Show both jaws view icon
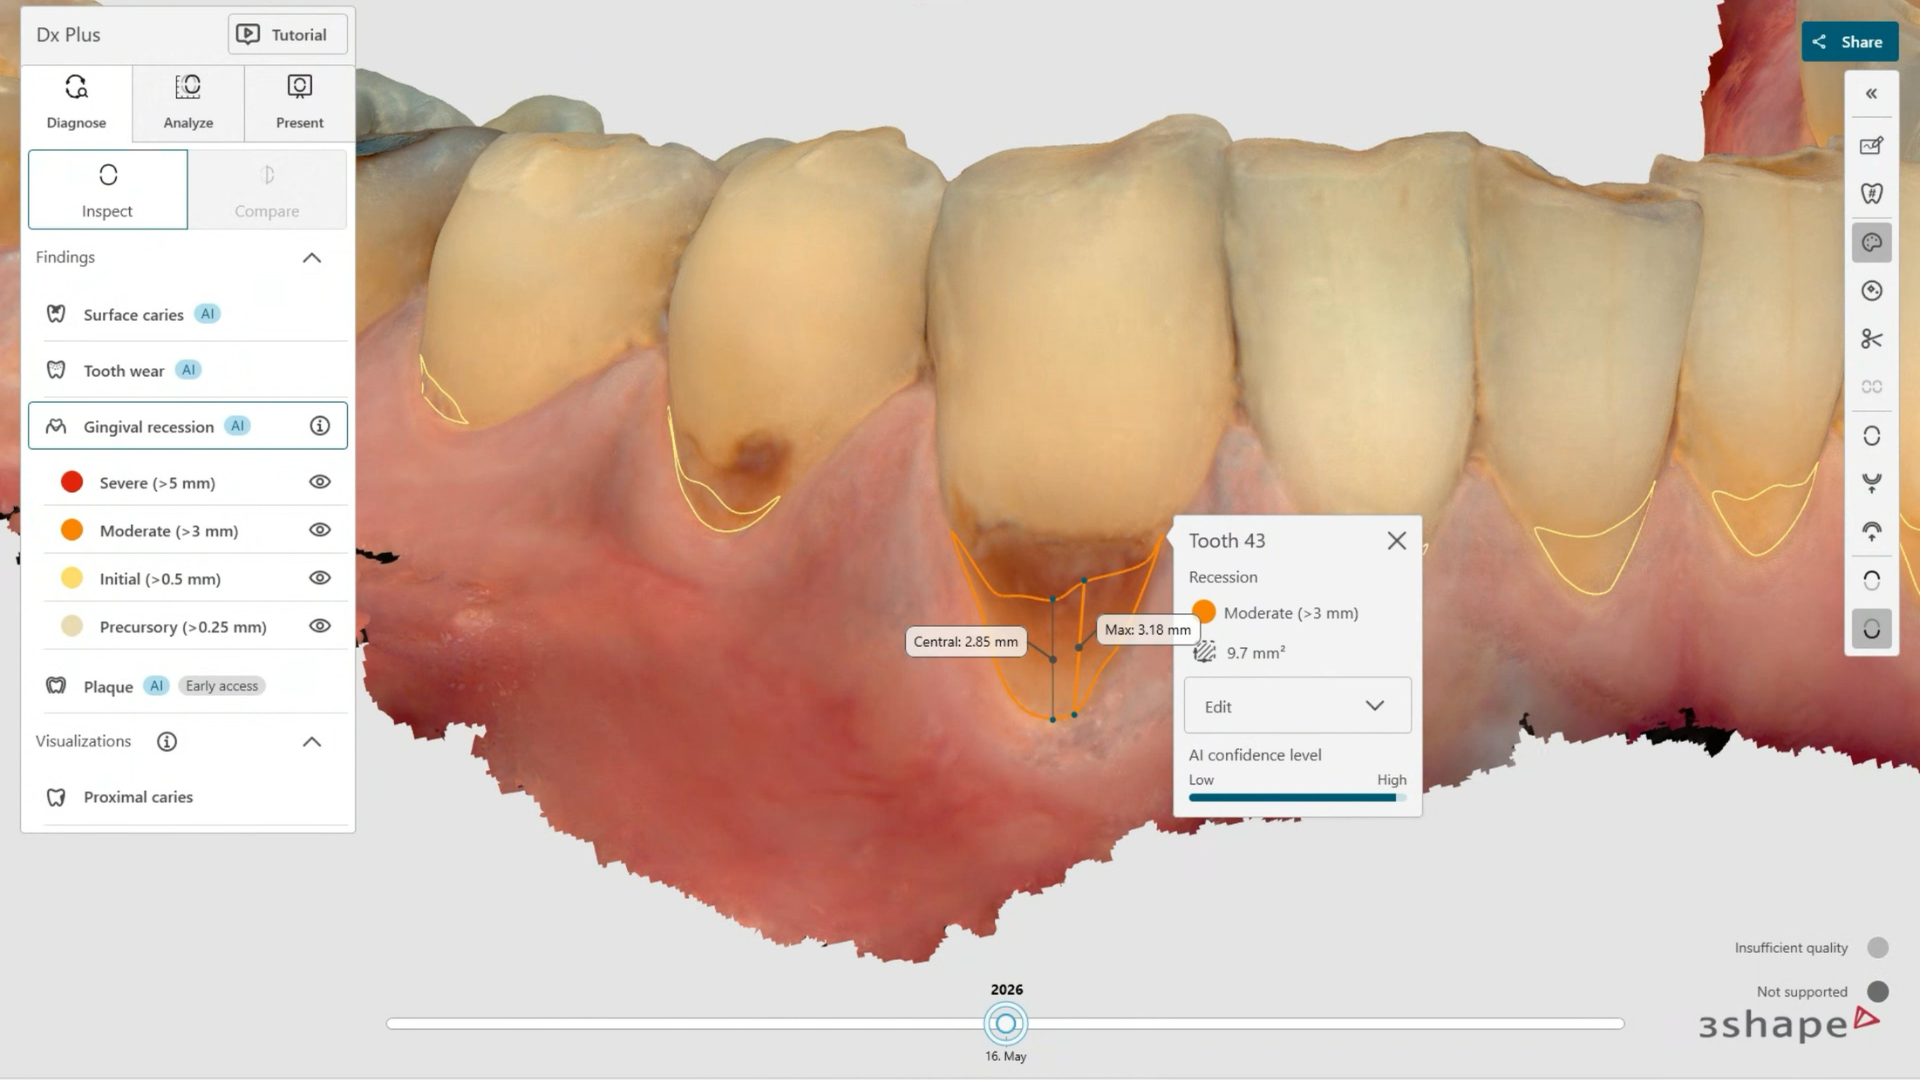The image size is (1920, 1080). 1871,436
